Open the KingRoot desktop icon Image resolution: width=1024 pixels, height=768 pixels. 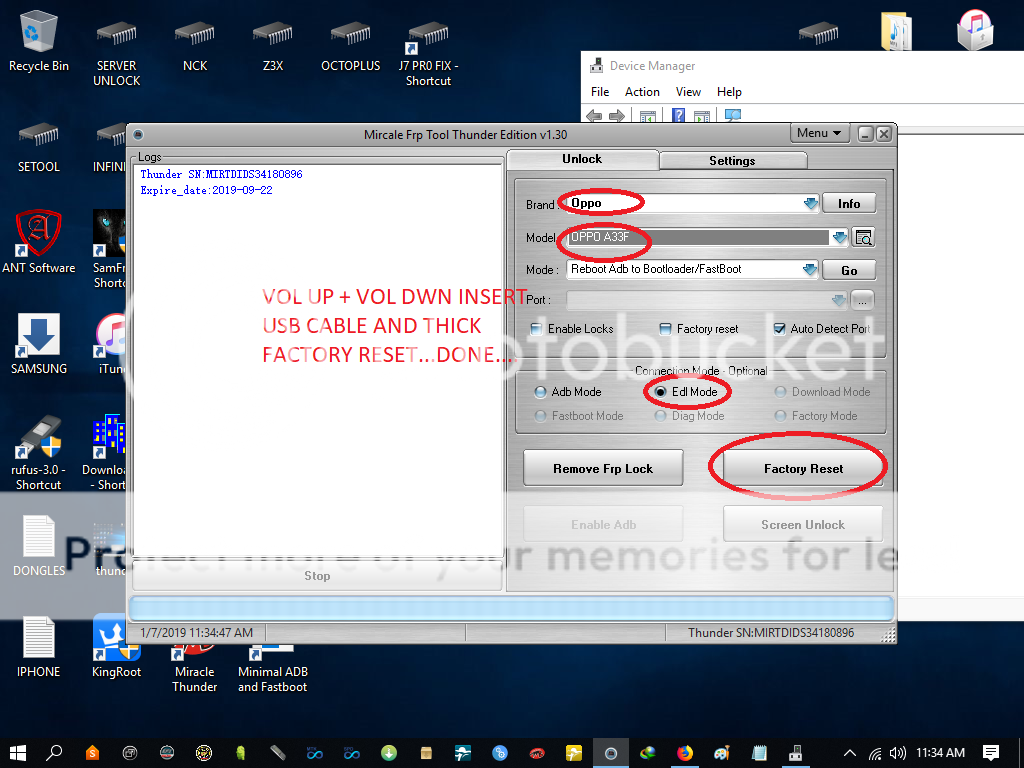point(116,645)
